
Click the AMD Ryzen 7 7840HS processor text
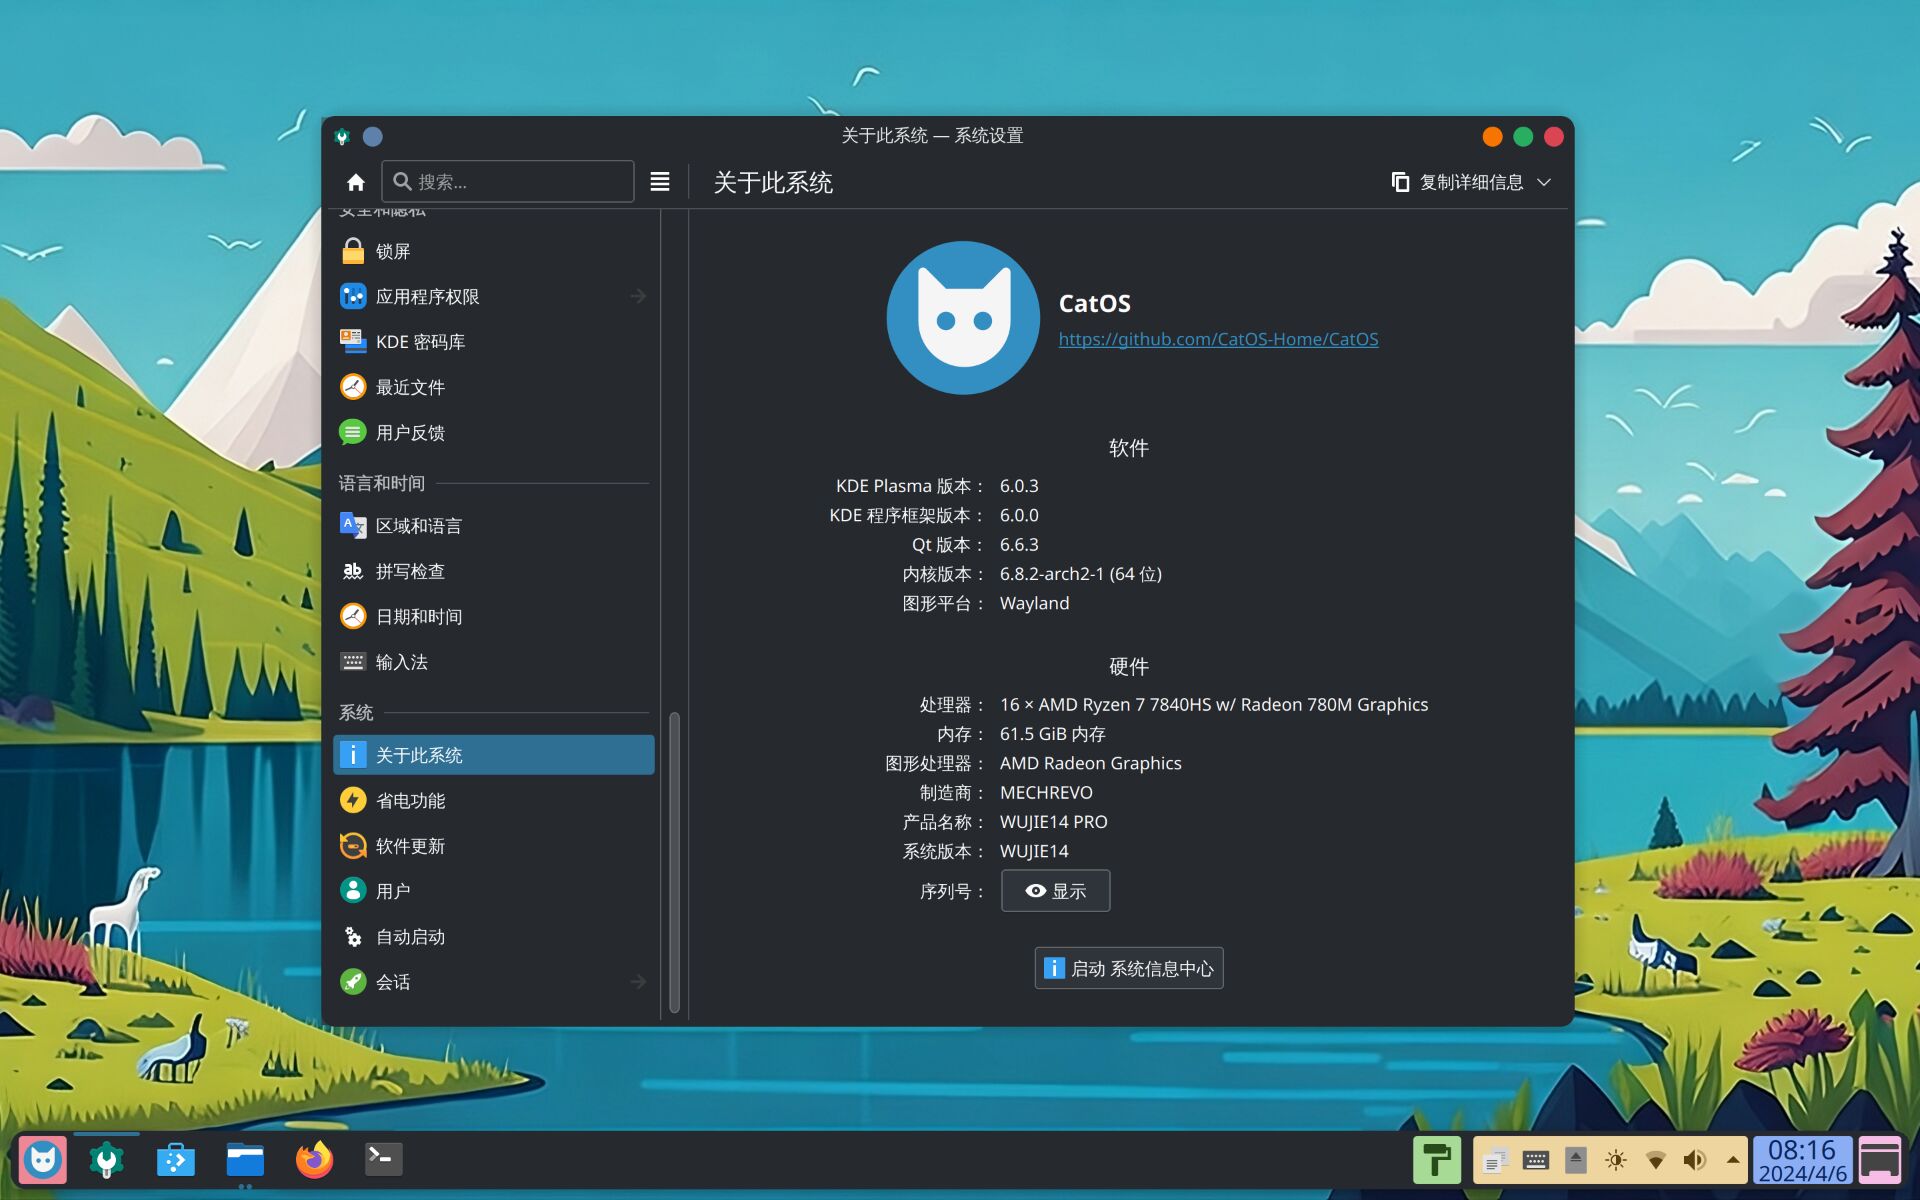[x=1214, y=705]
